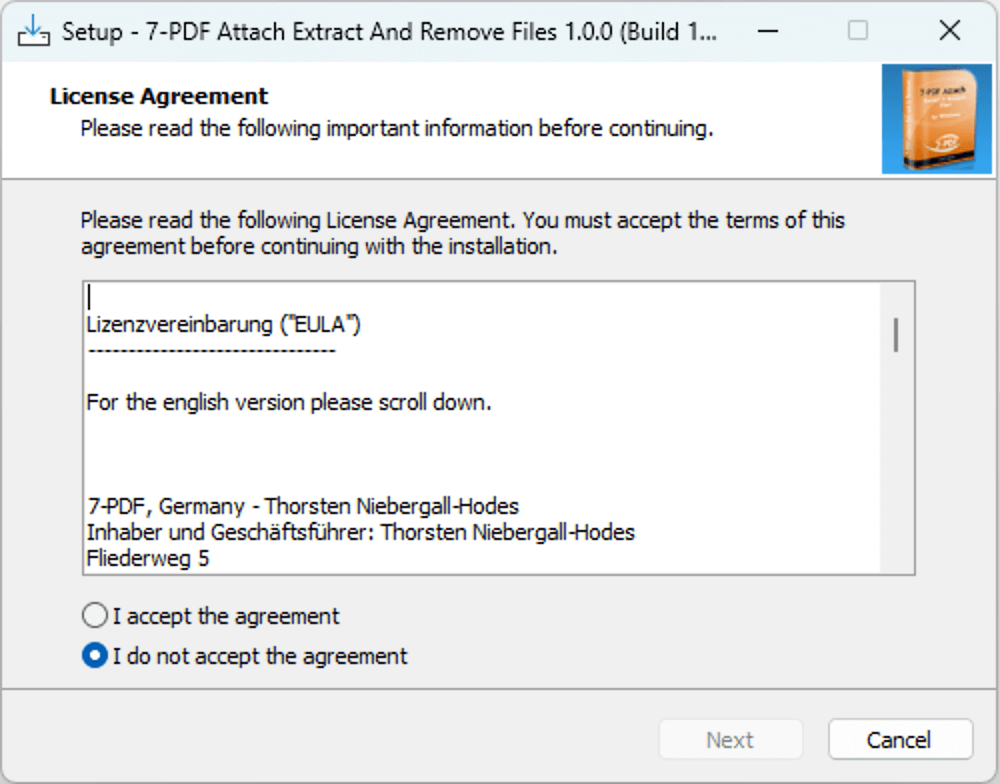Click the license text scrollbar thumb
This screenshot has height=784, width=1000.
[x=895, y=334]
